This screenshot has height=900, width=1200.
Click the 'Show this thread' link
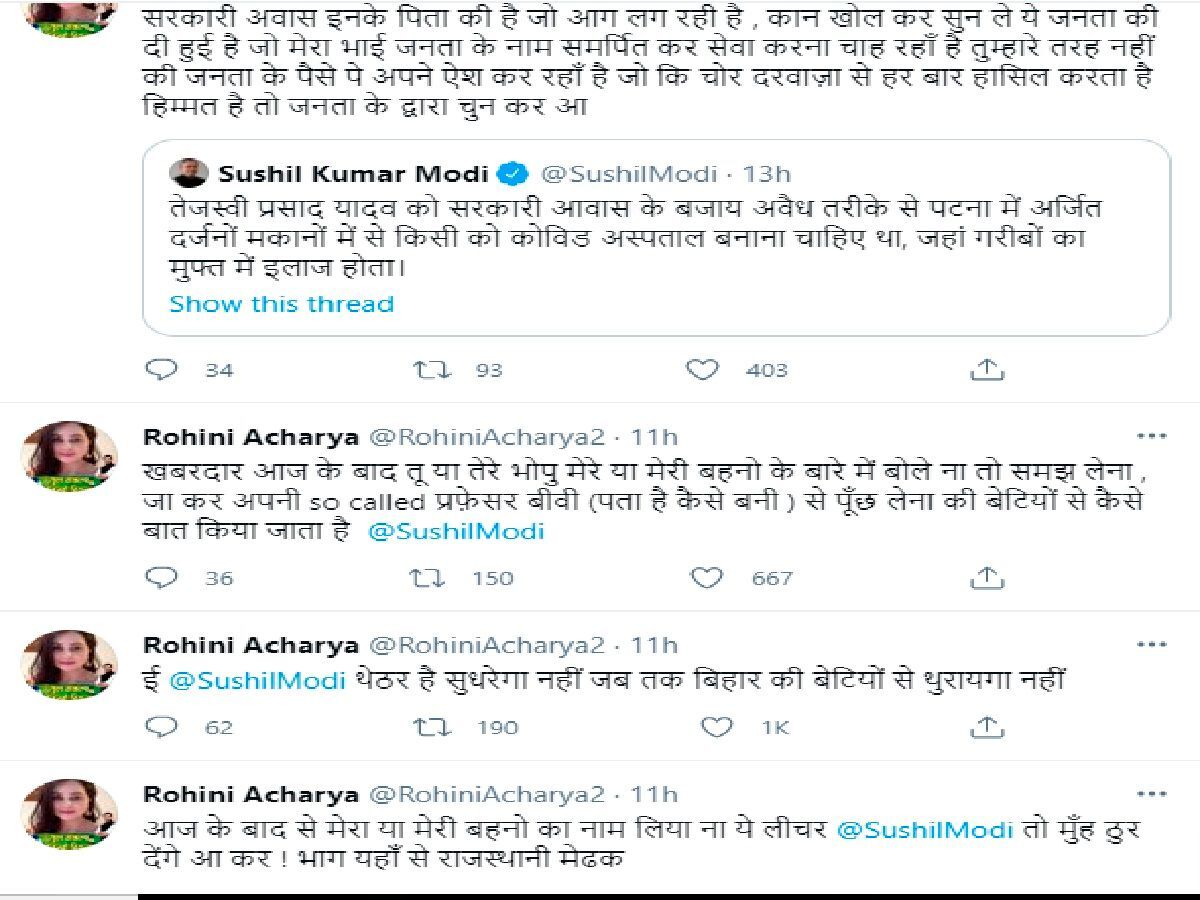[282, 304]
